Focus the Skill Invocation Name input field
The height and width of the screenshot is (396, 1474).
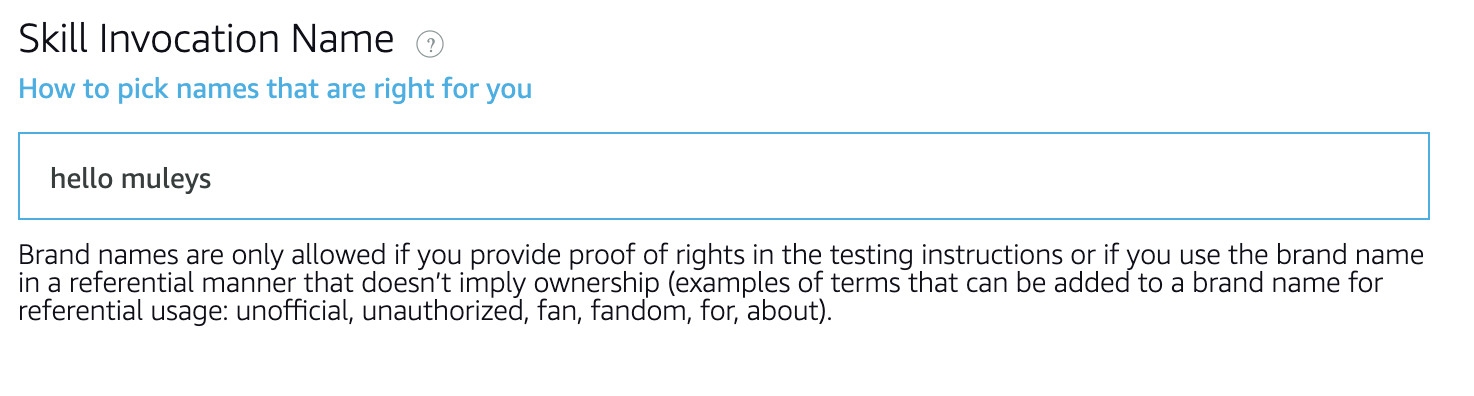coord(724,176)
